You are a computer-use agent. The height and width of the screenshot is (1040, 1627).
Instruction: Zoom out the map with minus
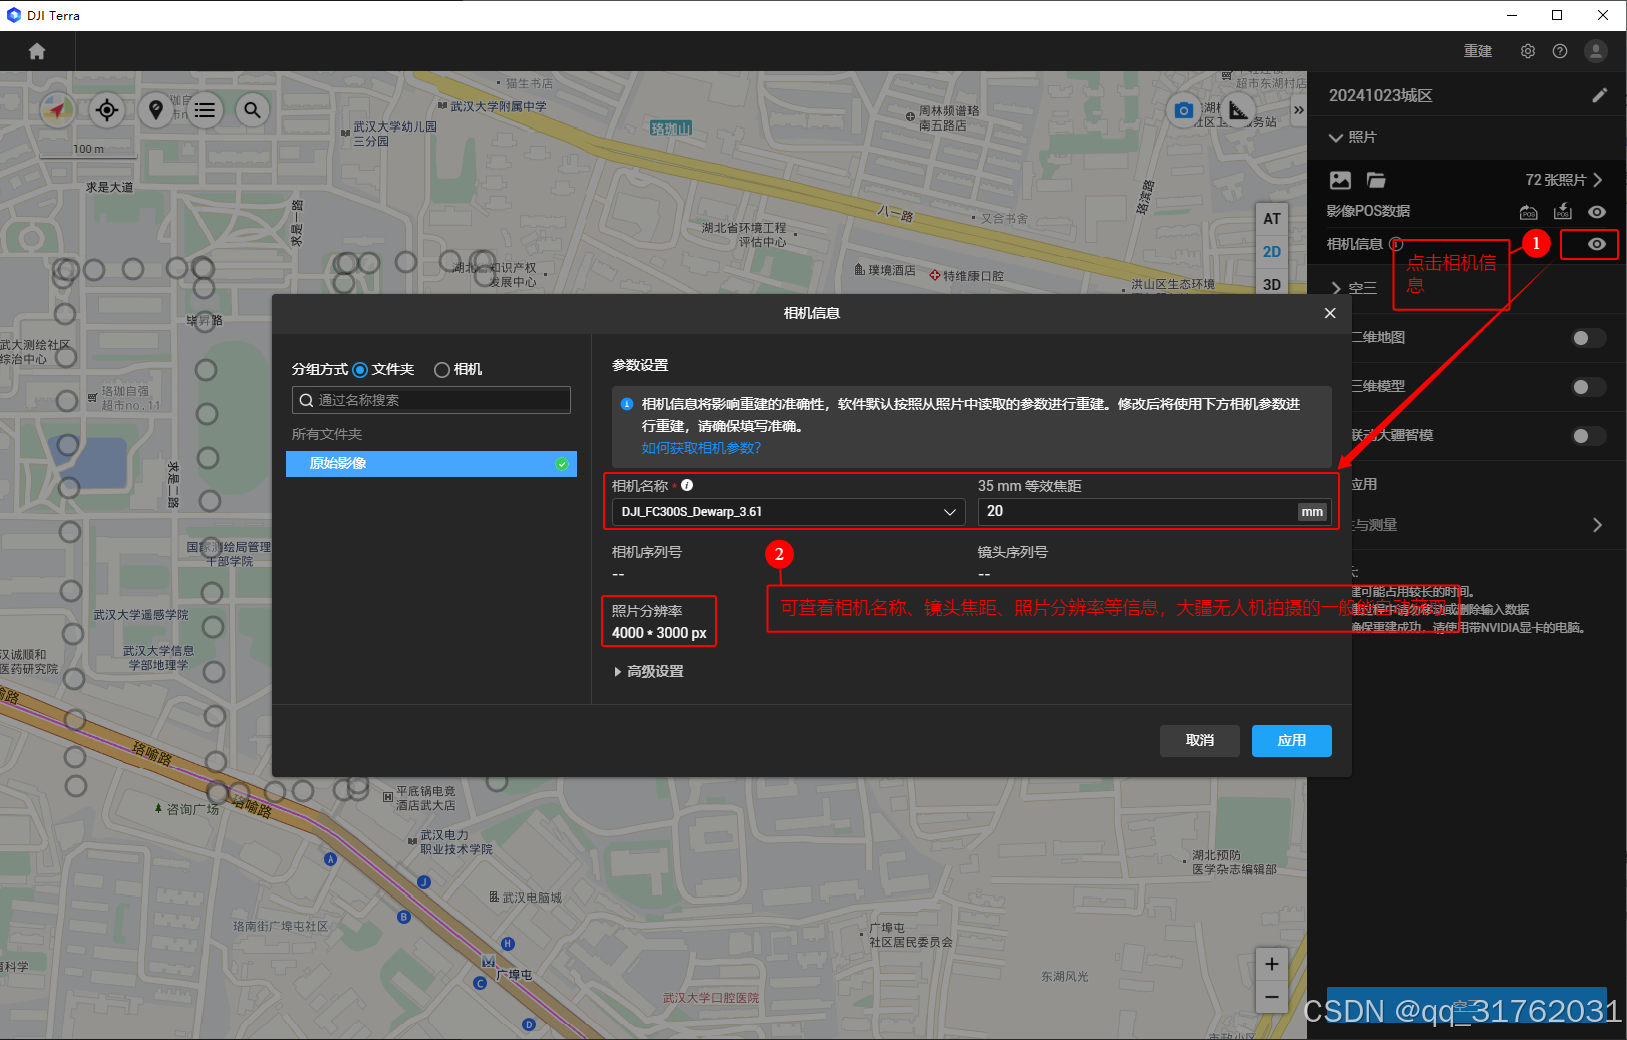(x=1271, y=997)
